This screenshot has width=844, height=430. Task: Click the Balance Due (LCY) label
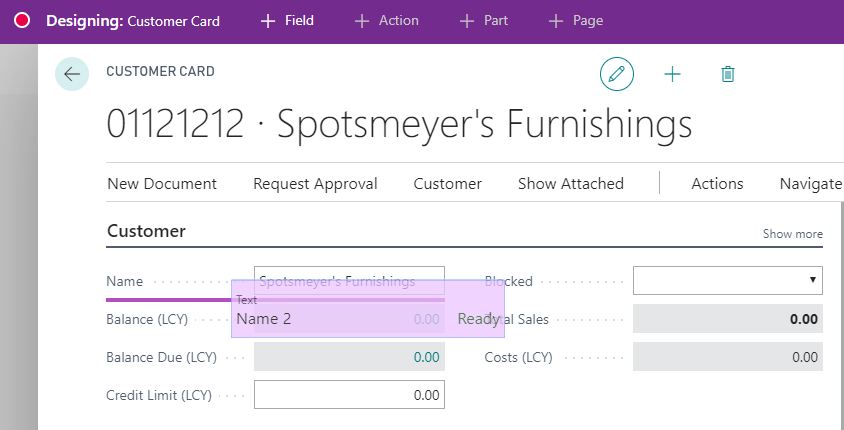coord(161,357)
